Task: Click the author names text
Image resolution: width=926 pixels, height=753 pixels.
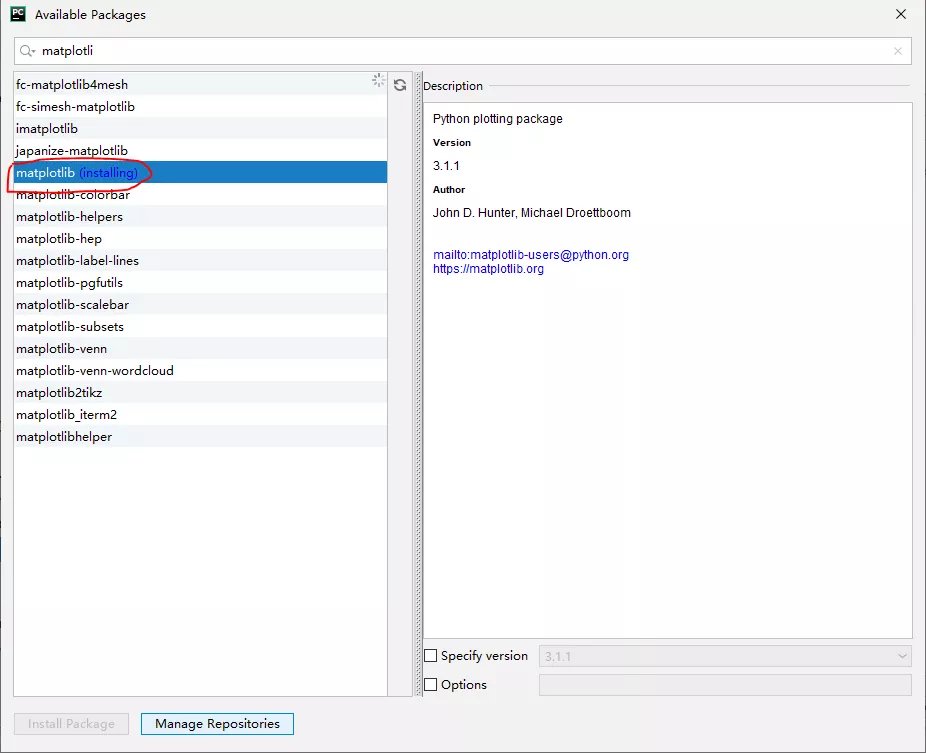Action: (x=532, y=213)
